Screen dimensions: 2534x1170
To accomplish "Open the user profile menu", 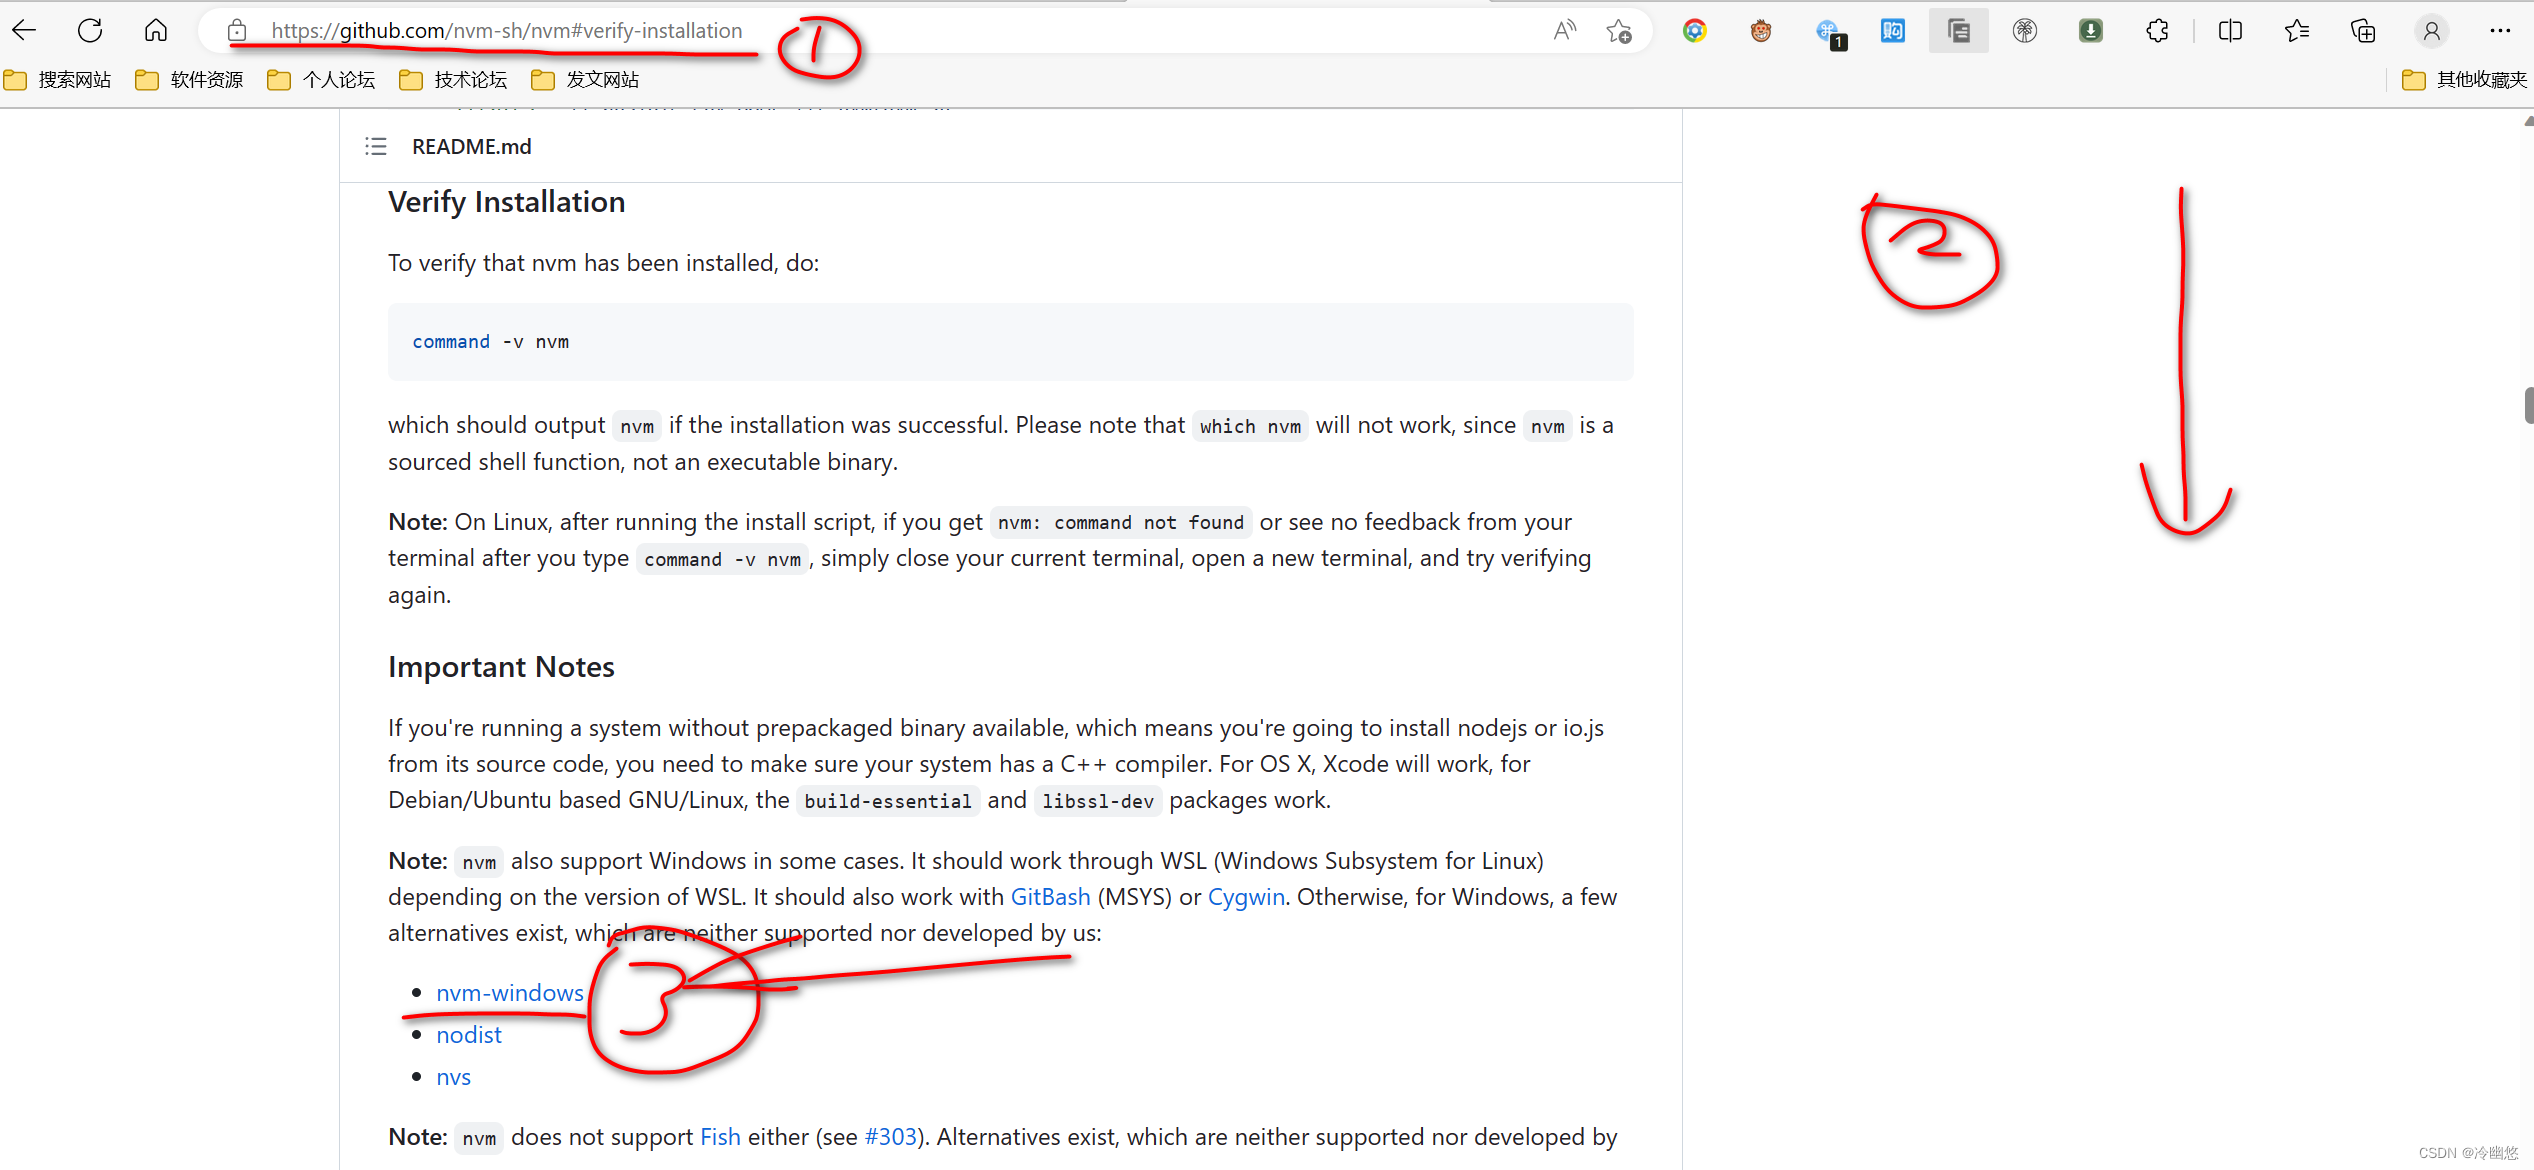I will pos(2432,31).
